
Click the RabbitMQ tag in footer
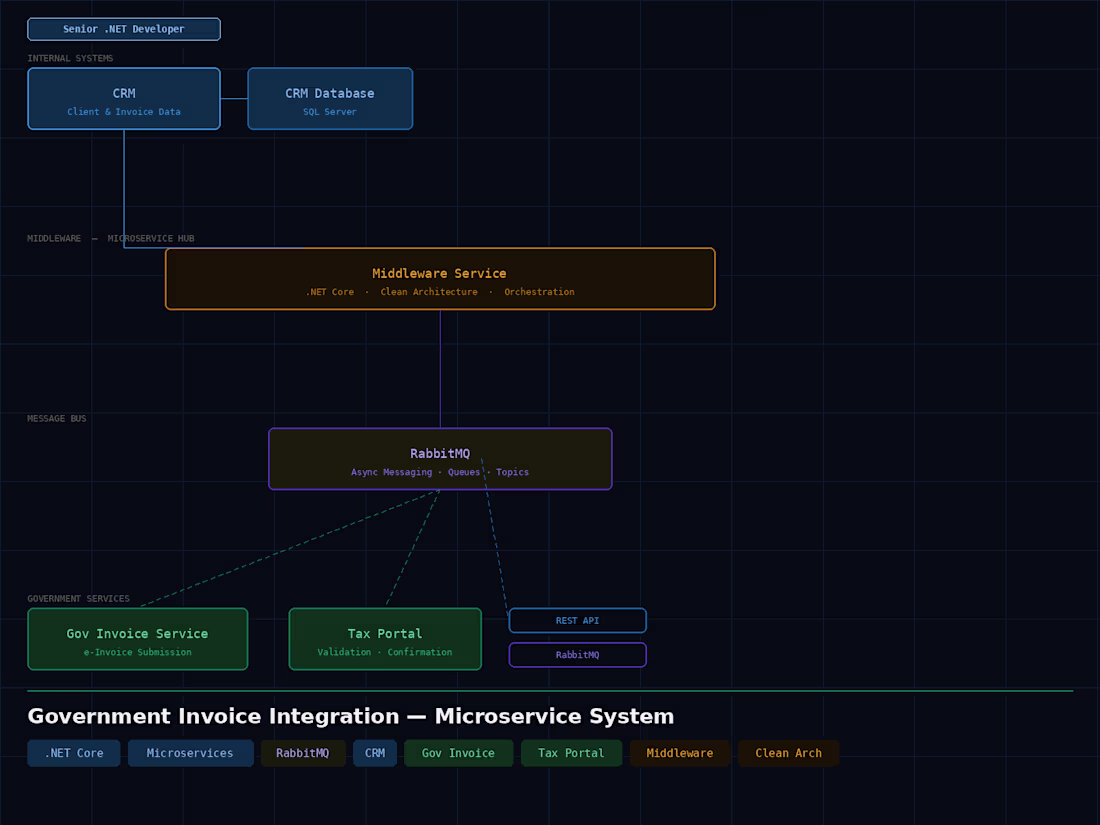(x=303, y=753)
